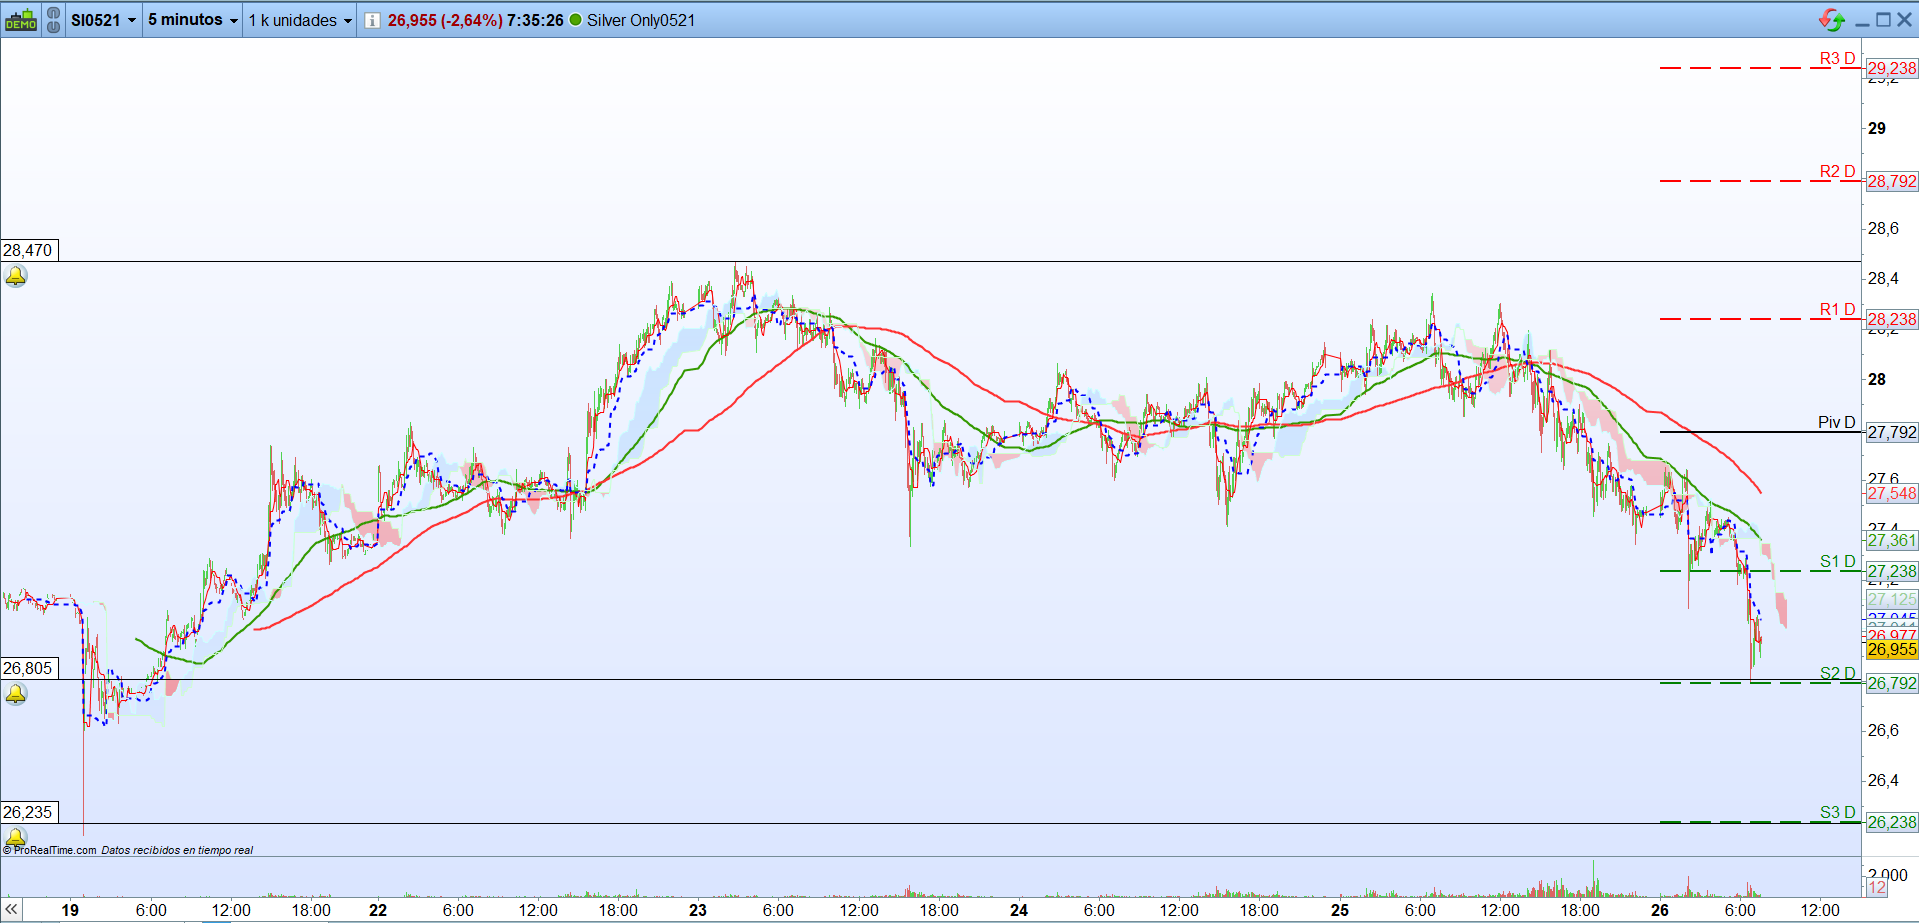Click the double-left arrow scroll button
1919x923 pixels.
(x=11, y=910)
